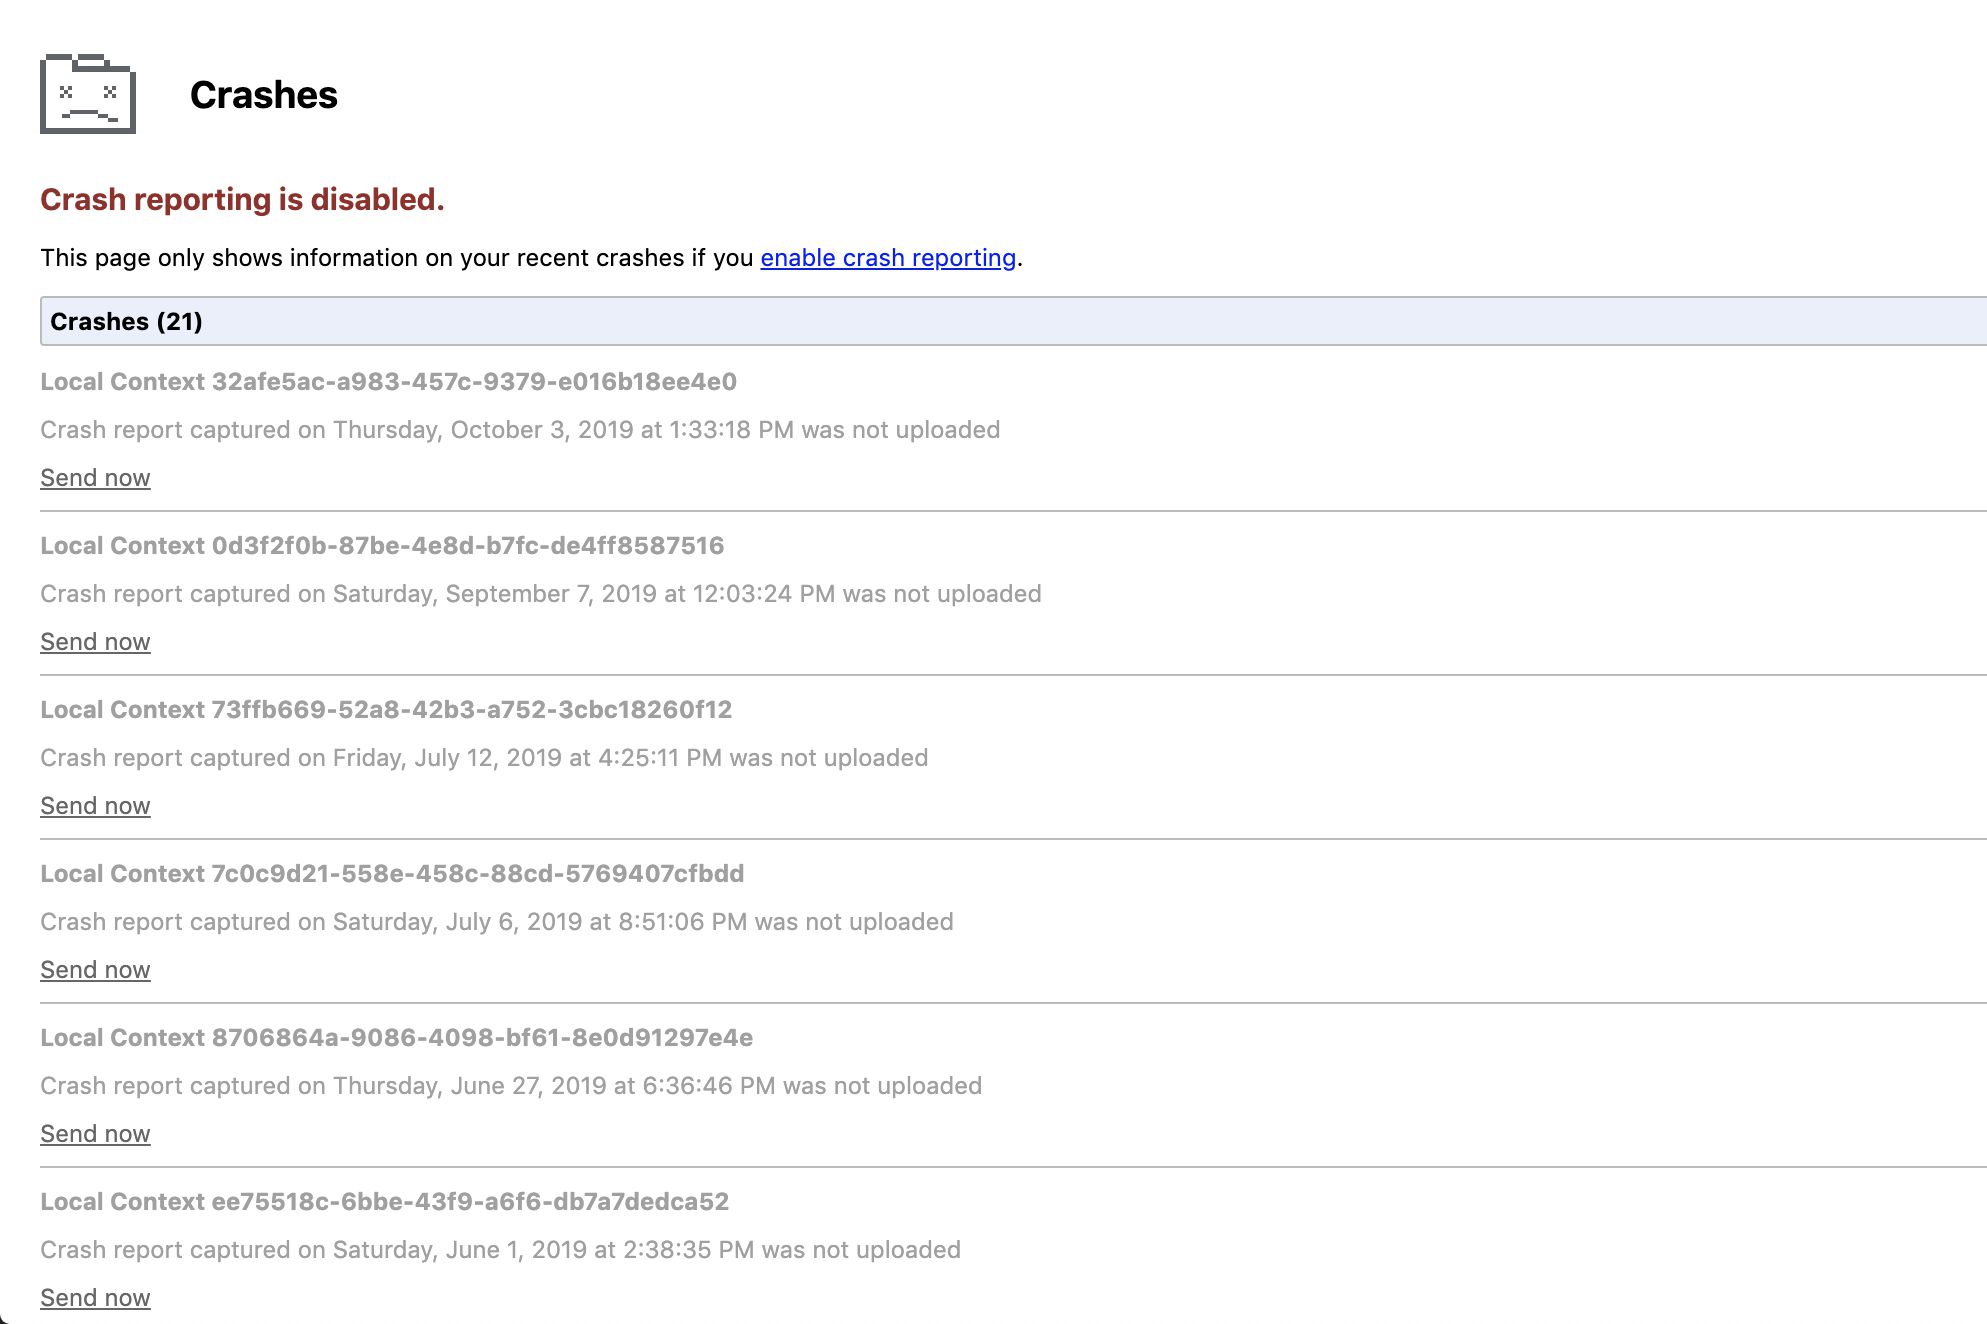Select Local Context ee75518c-6bbe-43f9-a6f6-db7a7dedca52
This screenshot has height=1324, width=1987.
pyautogui.click(x=385, y=1202)
